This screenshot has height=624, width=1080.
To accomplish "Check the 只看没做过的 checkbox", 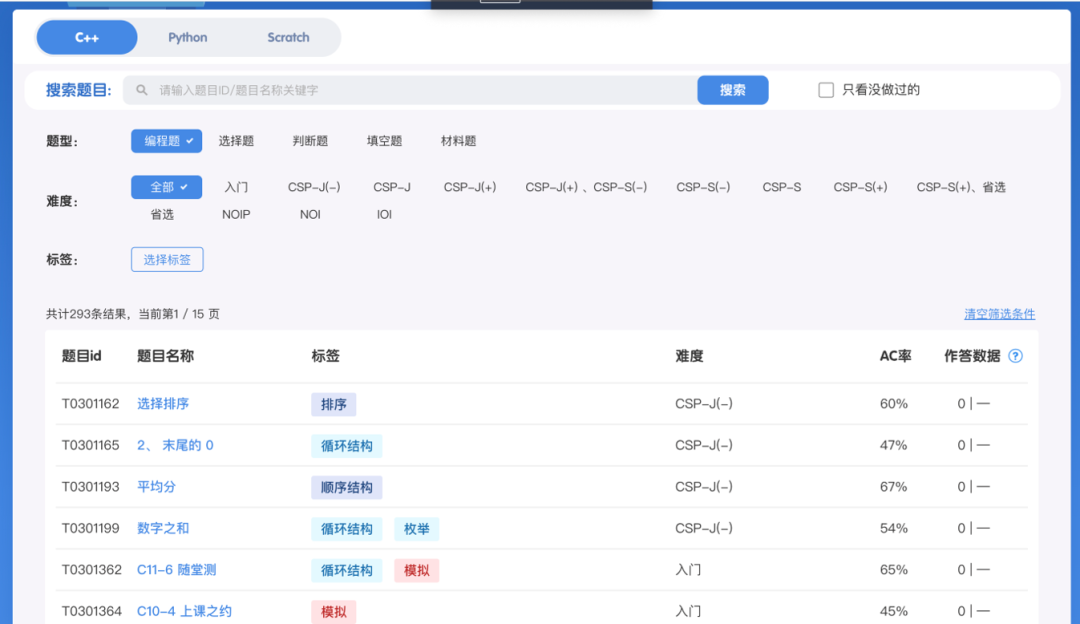I will [826, 90].
